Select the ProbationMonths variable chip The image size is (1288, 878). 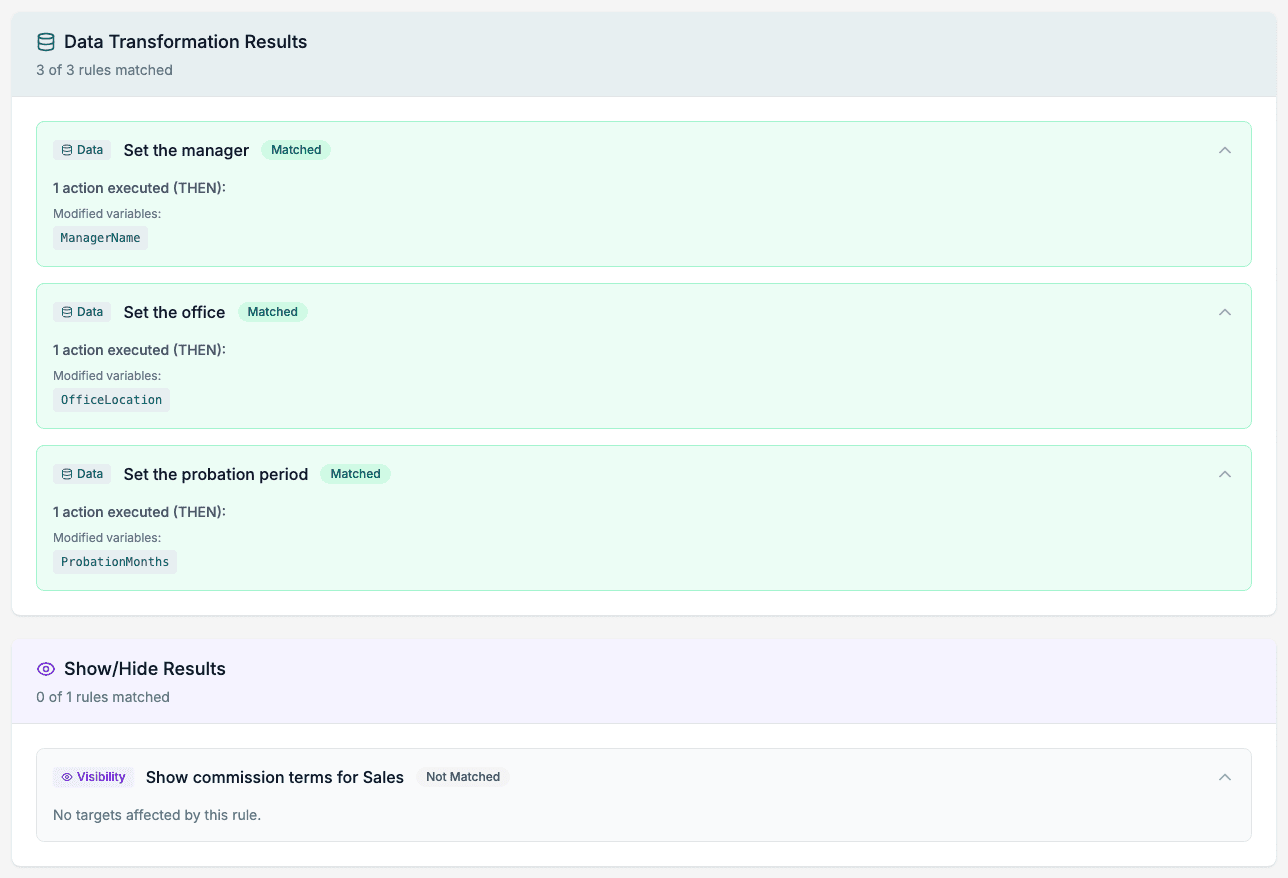(x=115, y=562)
